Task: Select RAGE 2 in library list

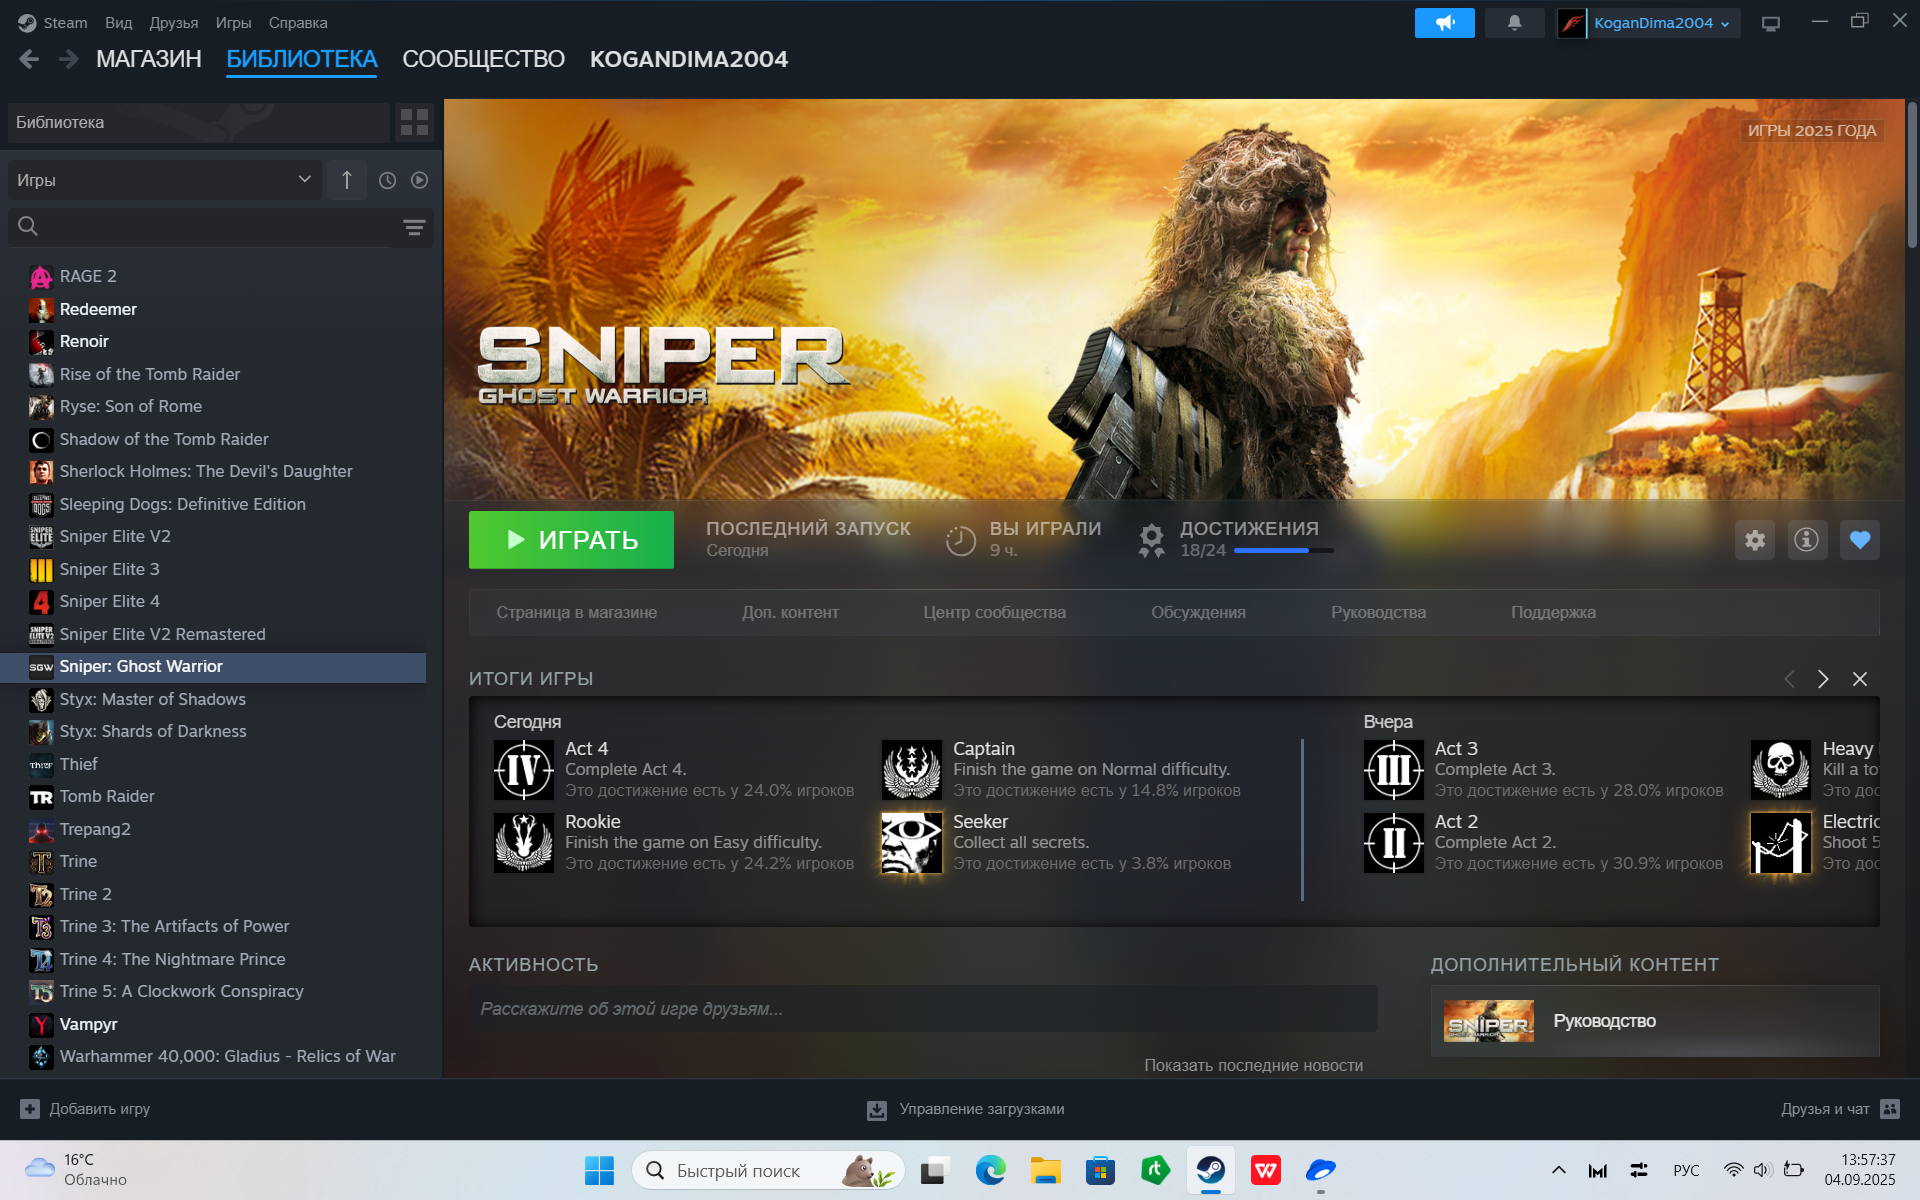Action: [x=89, y=276]
